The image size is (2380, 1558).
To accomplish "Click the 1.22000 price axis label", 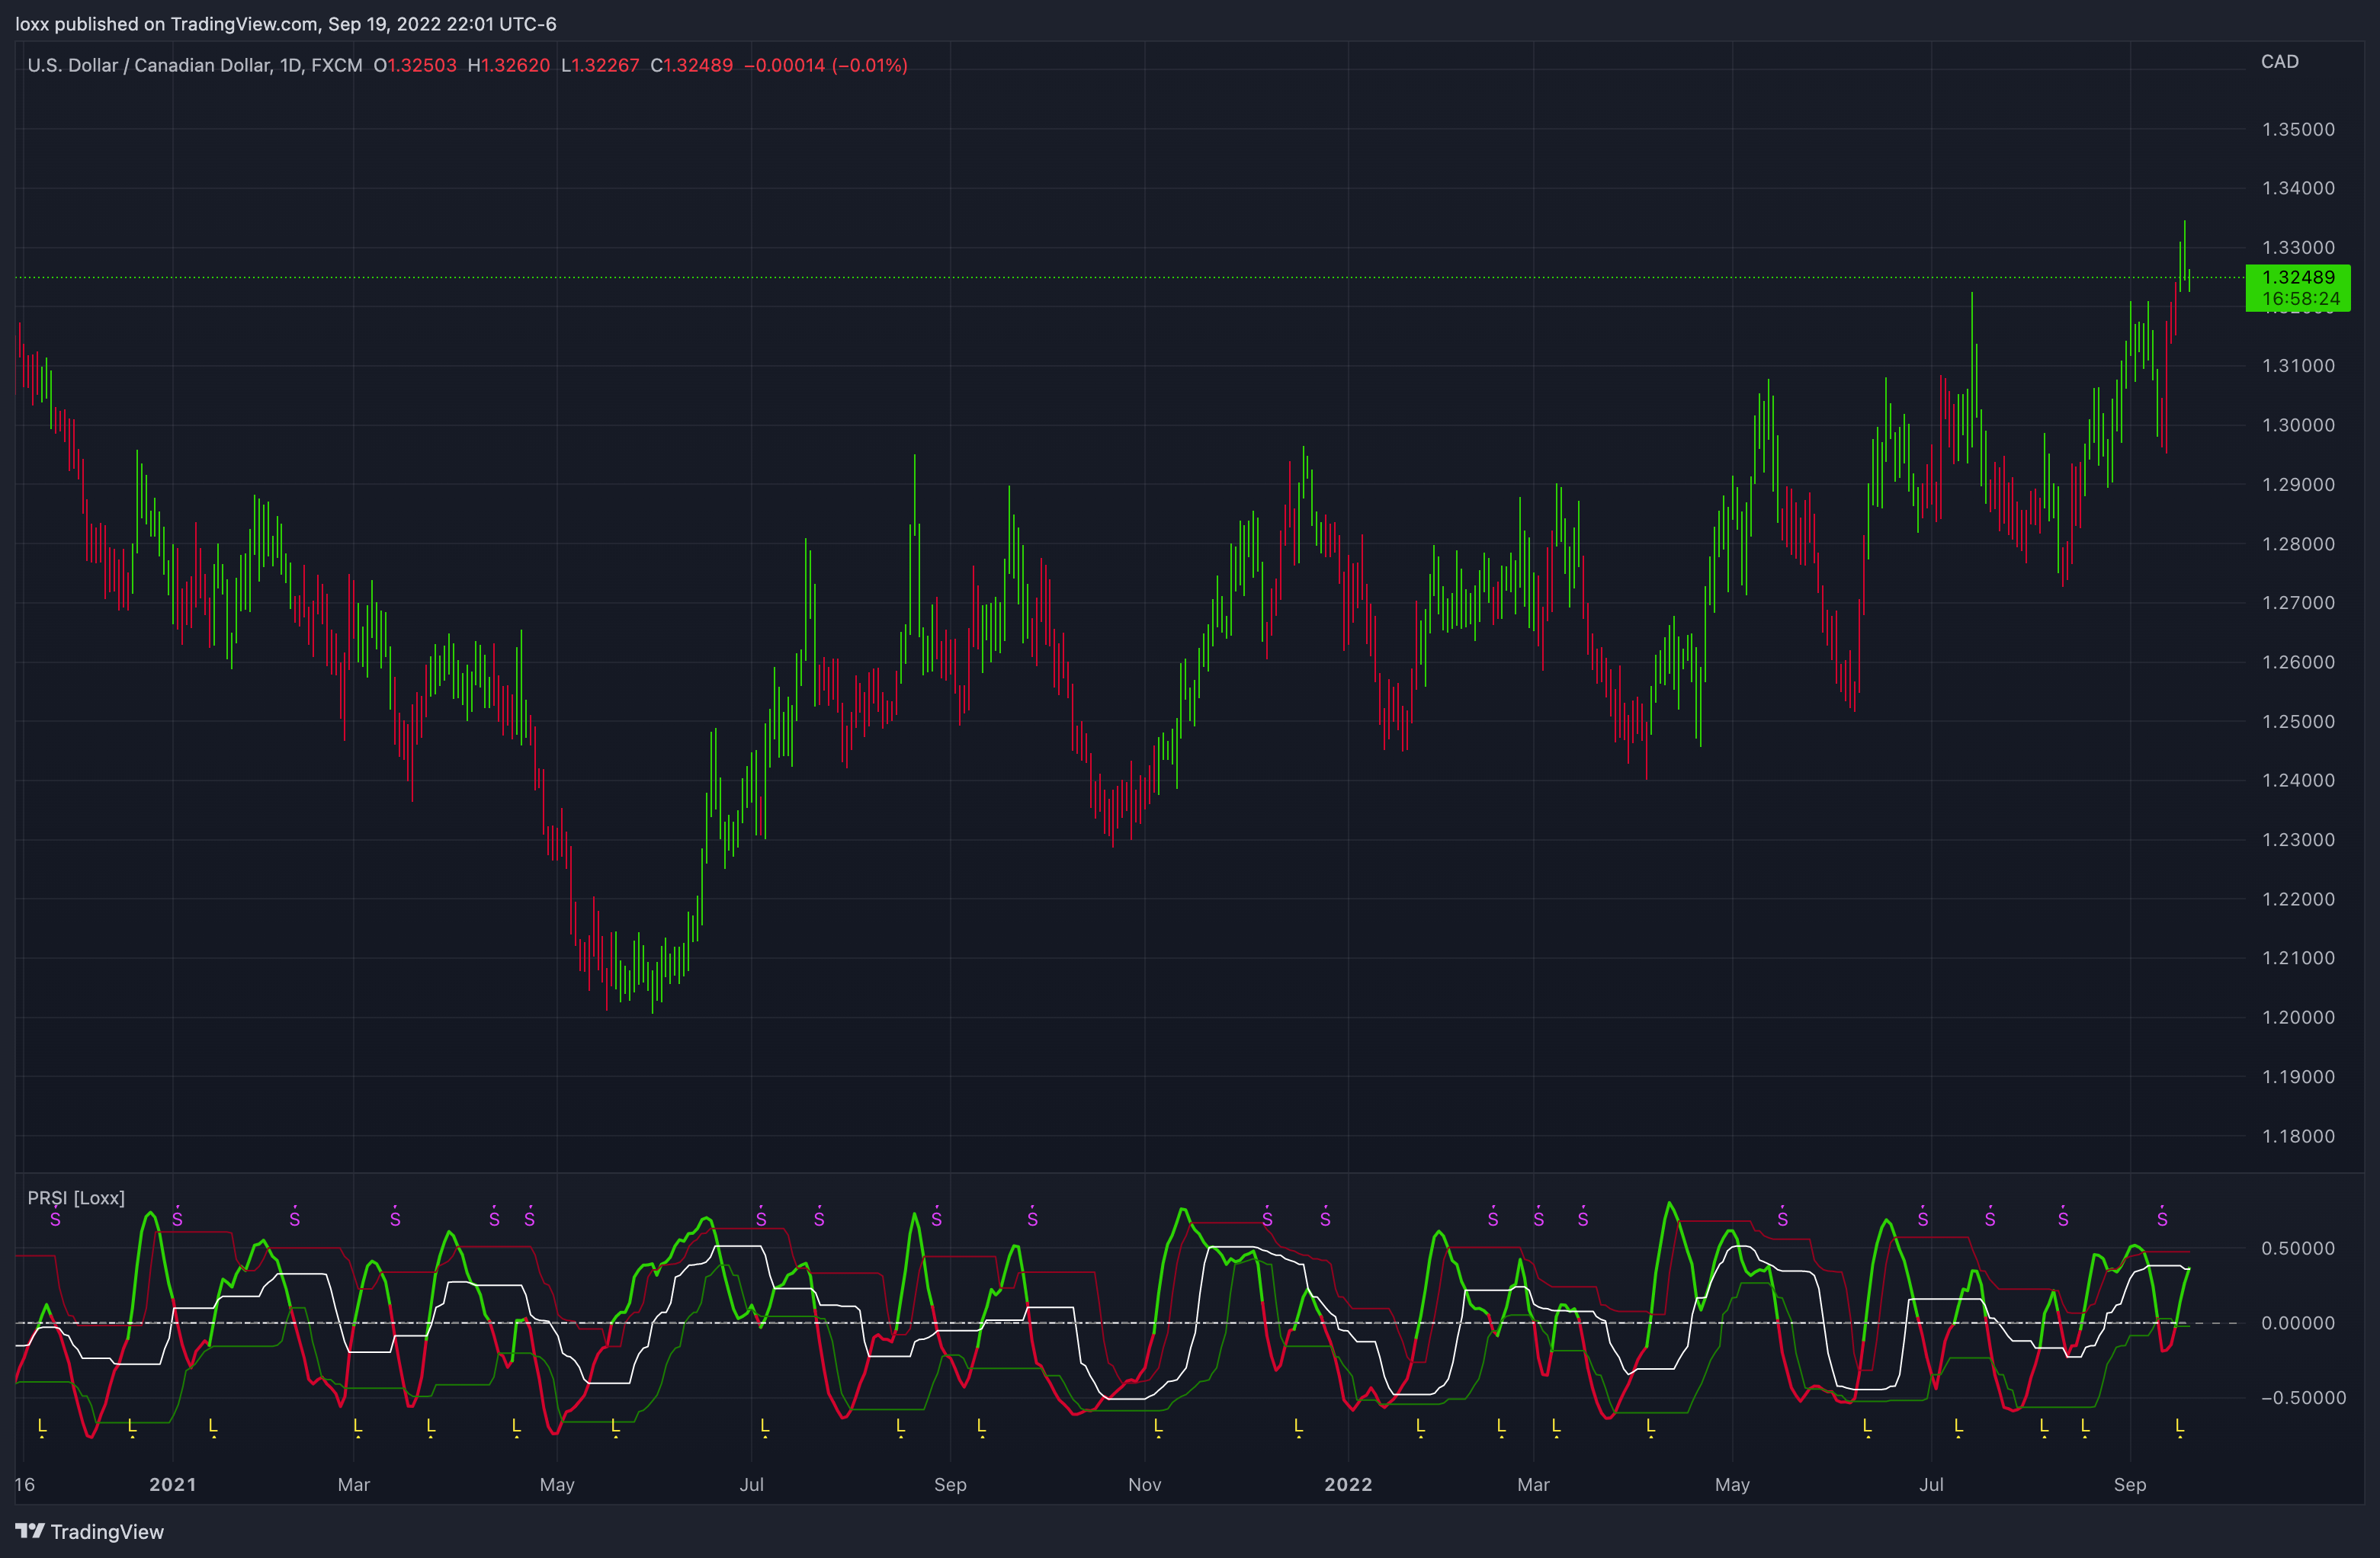I will [2299, 899].
